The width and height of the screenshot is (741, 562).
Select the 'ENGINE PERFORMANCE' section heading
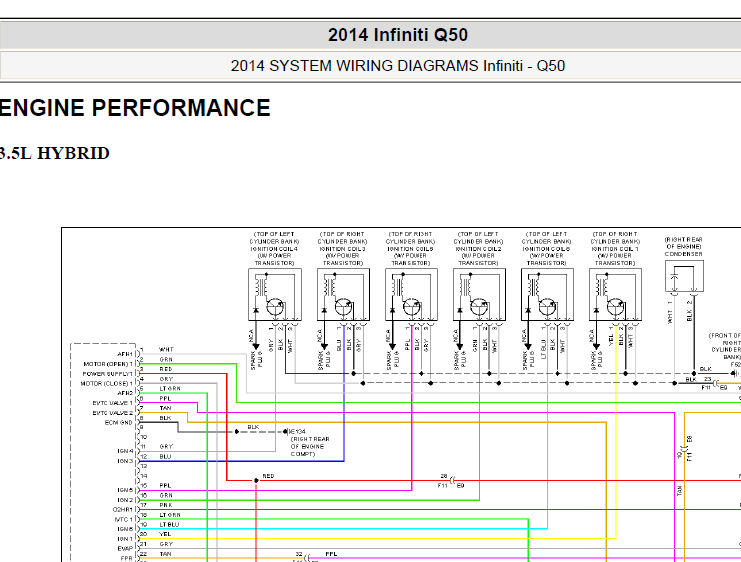pyautogui.click(x=135, y=108)
